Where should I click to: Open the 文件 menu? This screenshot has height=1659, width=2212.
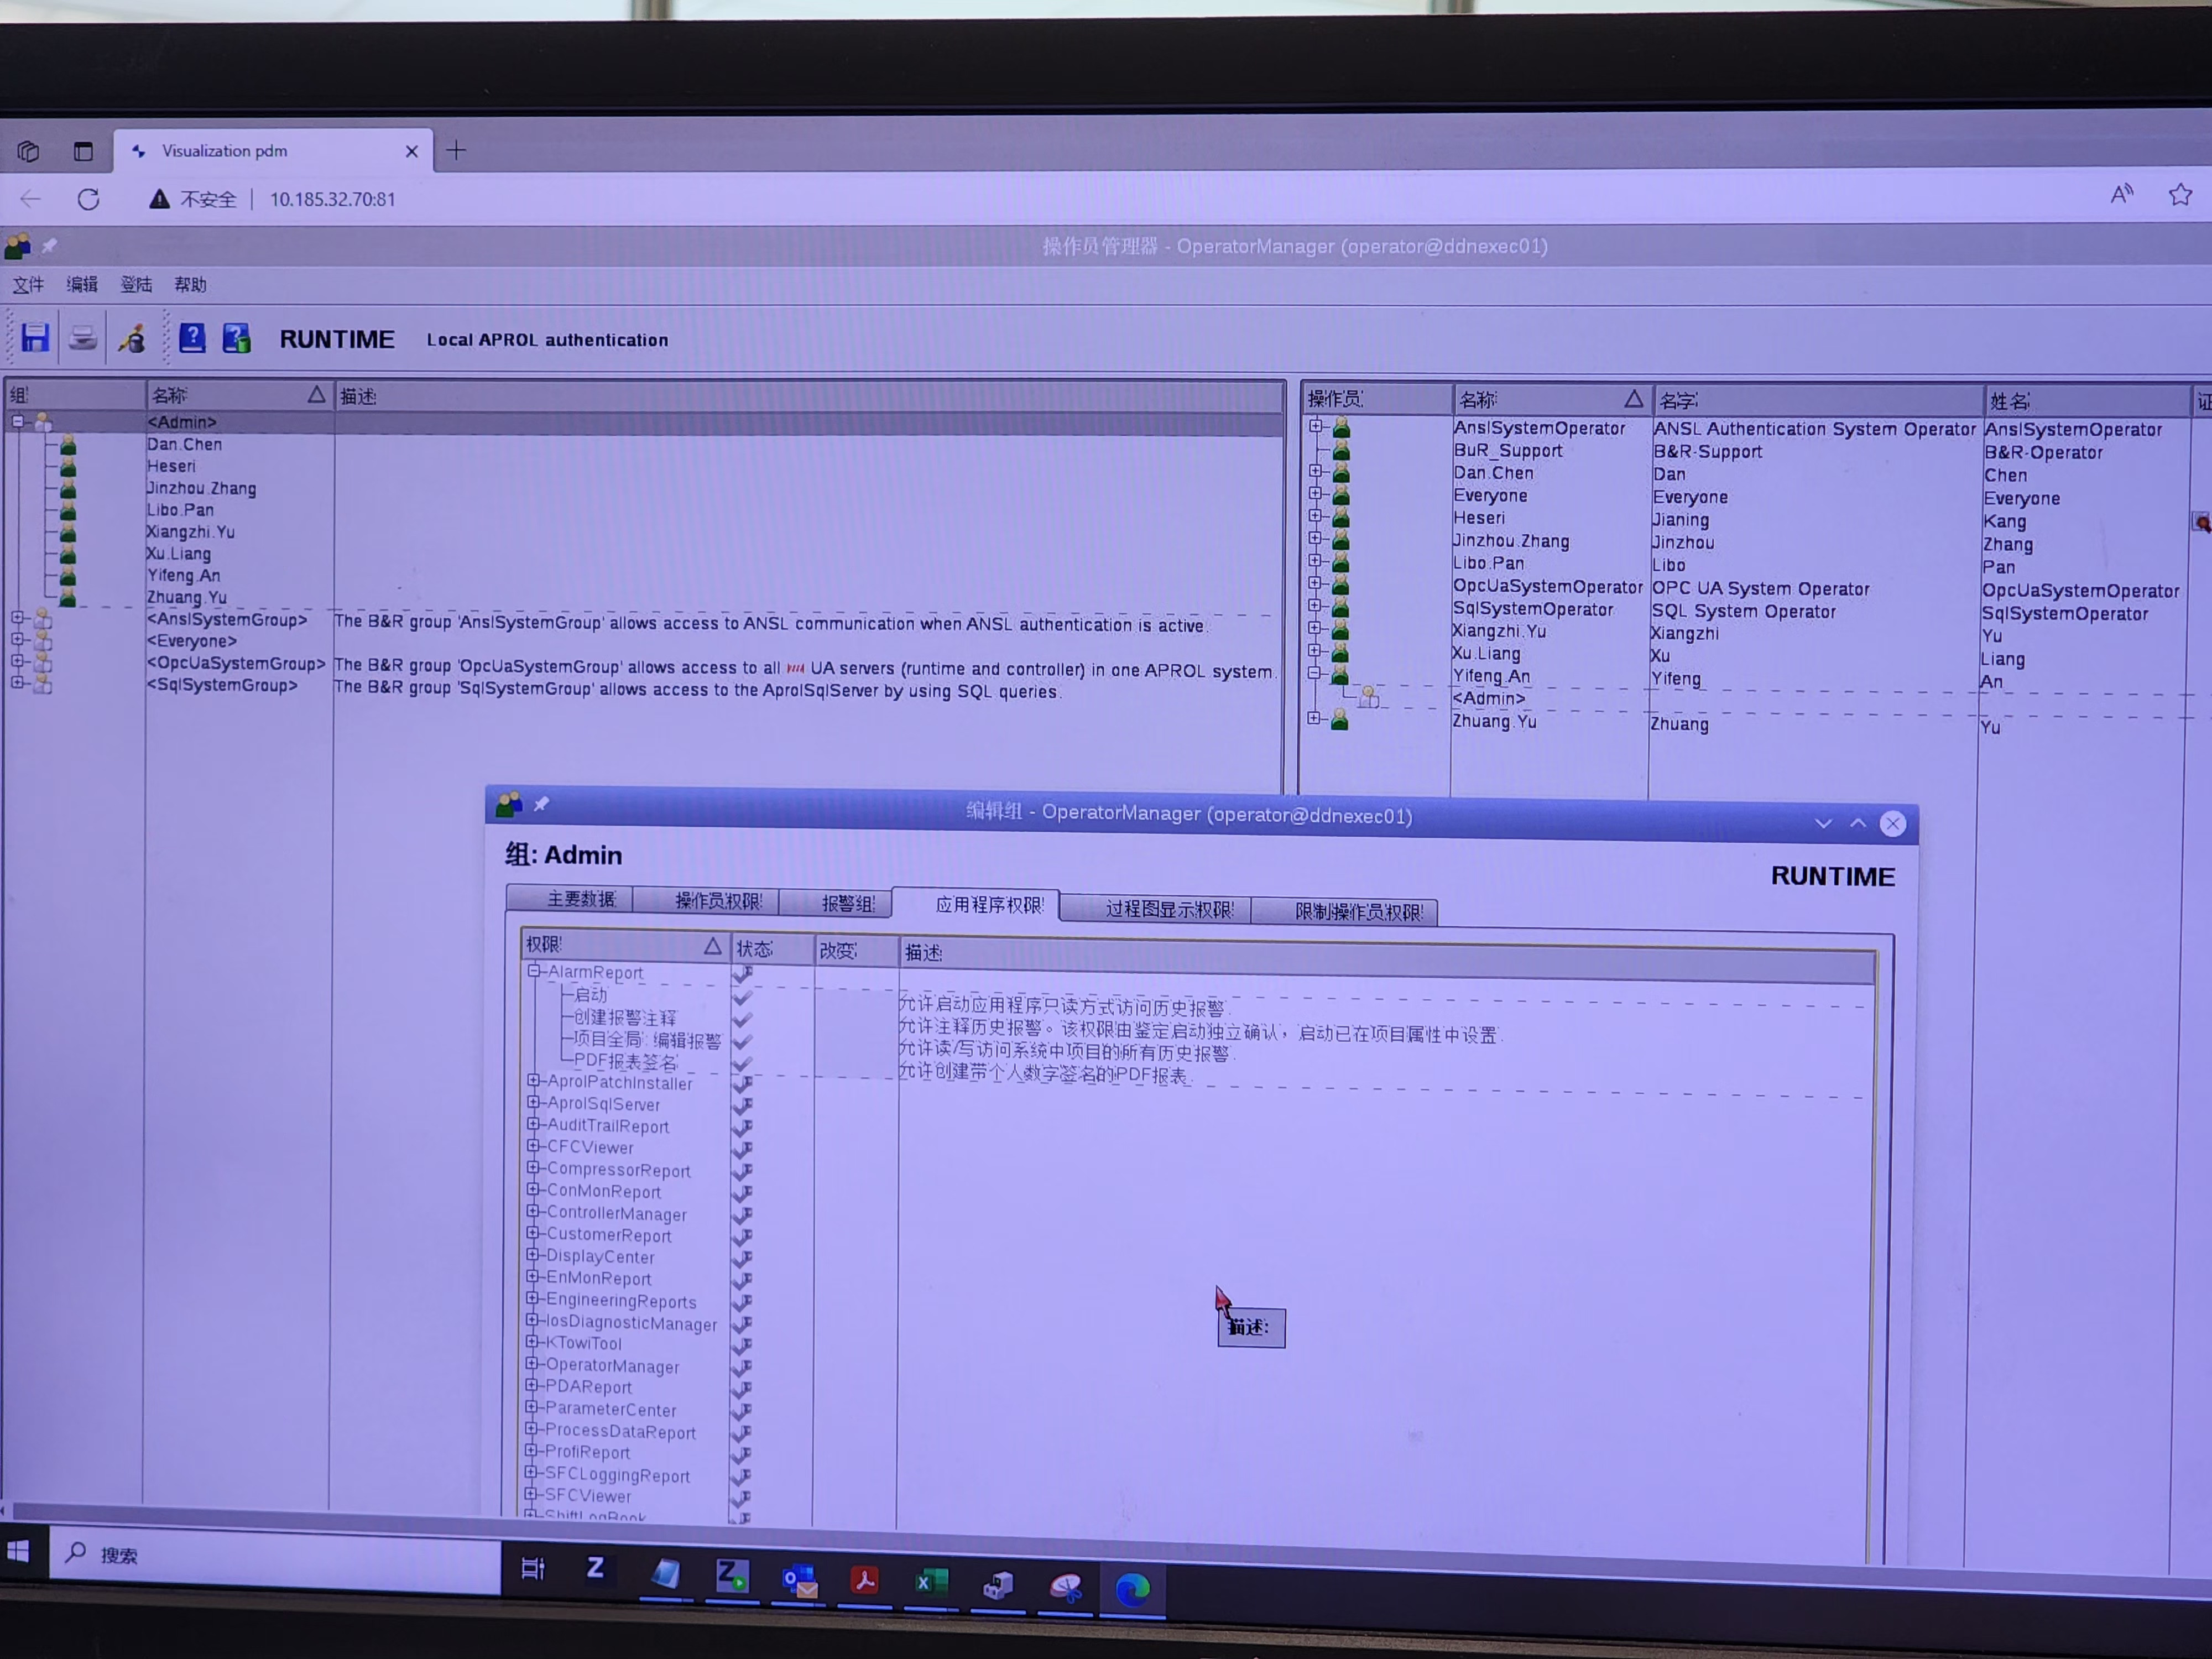(x=28, y=285)
